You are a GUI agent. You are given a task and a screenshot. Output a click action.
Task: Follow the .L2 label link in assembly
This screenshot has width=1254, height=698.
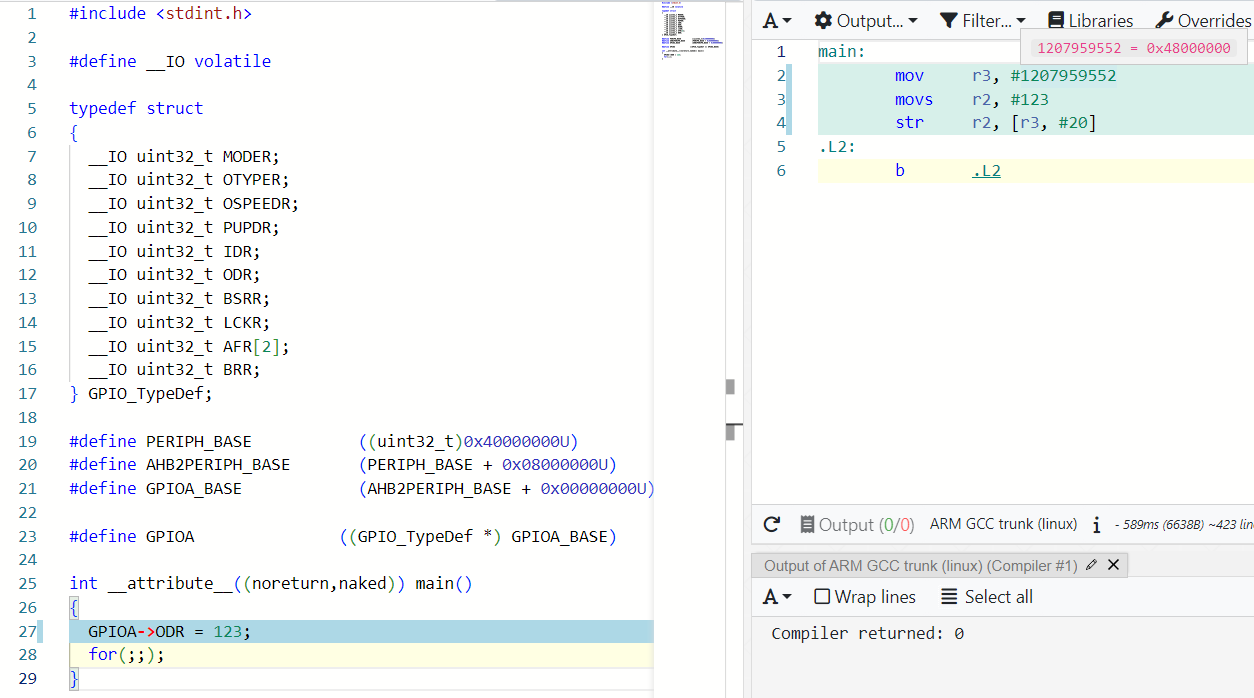coord(986,171)
